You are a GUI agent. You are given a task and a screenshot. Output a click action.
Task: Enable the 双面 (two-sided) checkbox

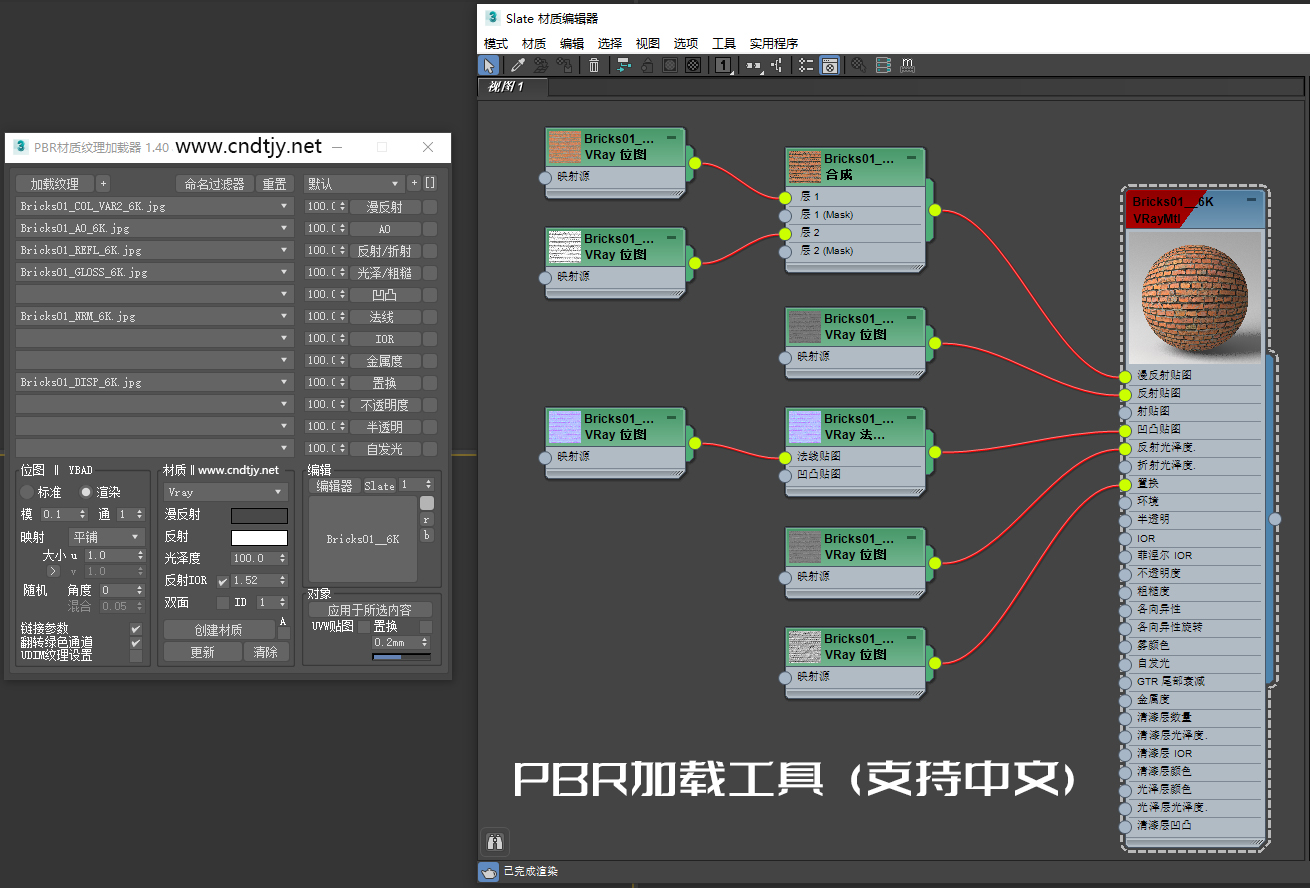[223, 603]
